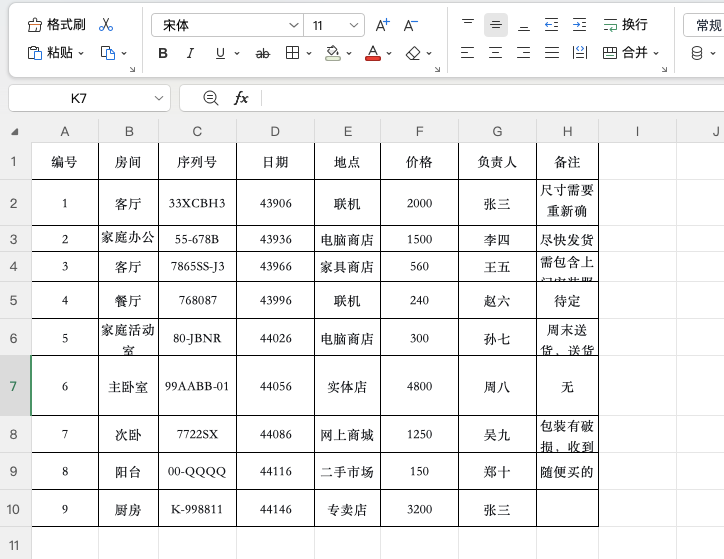Click the Name Box showing K7
Image resolution: width=724 pixels, height=559 pixels.
pos(78,98)
